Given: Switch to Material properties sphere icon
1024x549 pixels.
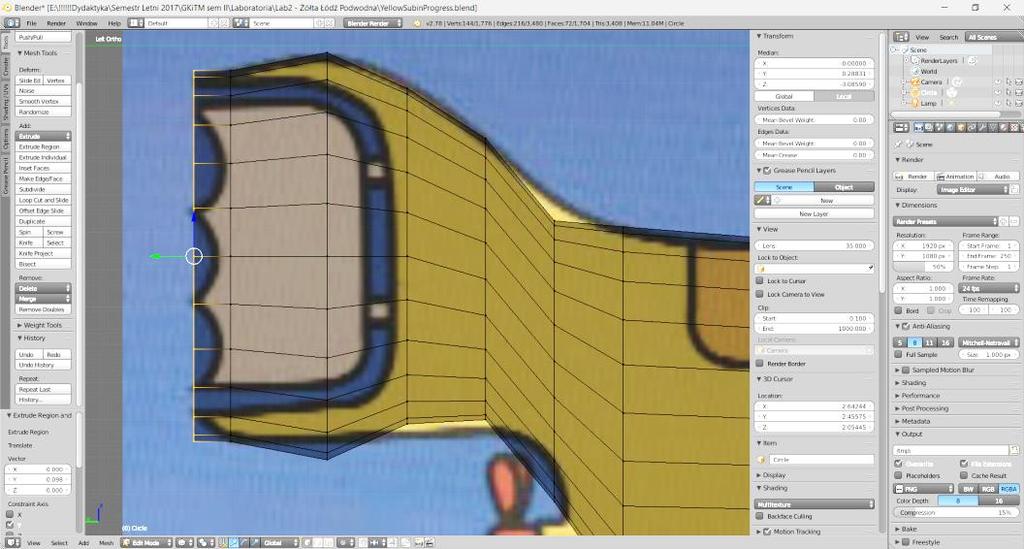Looking at the screenshot, I should (x=1004, y=127).
